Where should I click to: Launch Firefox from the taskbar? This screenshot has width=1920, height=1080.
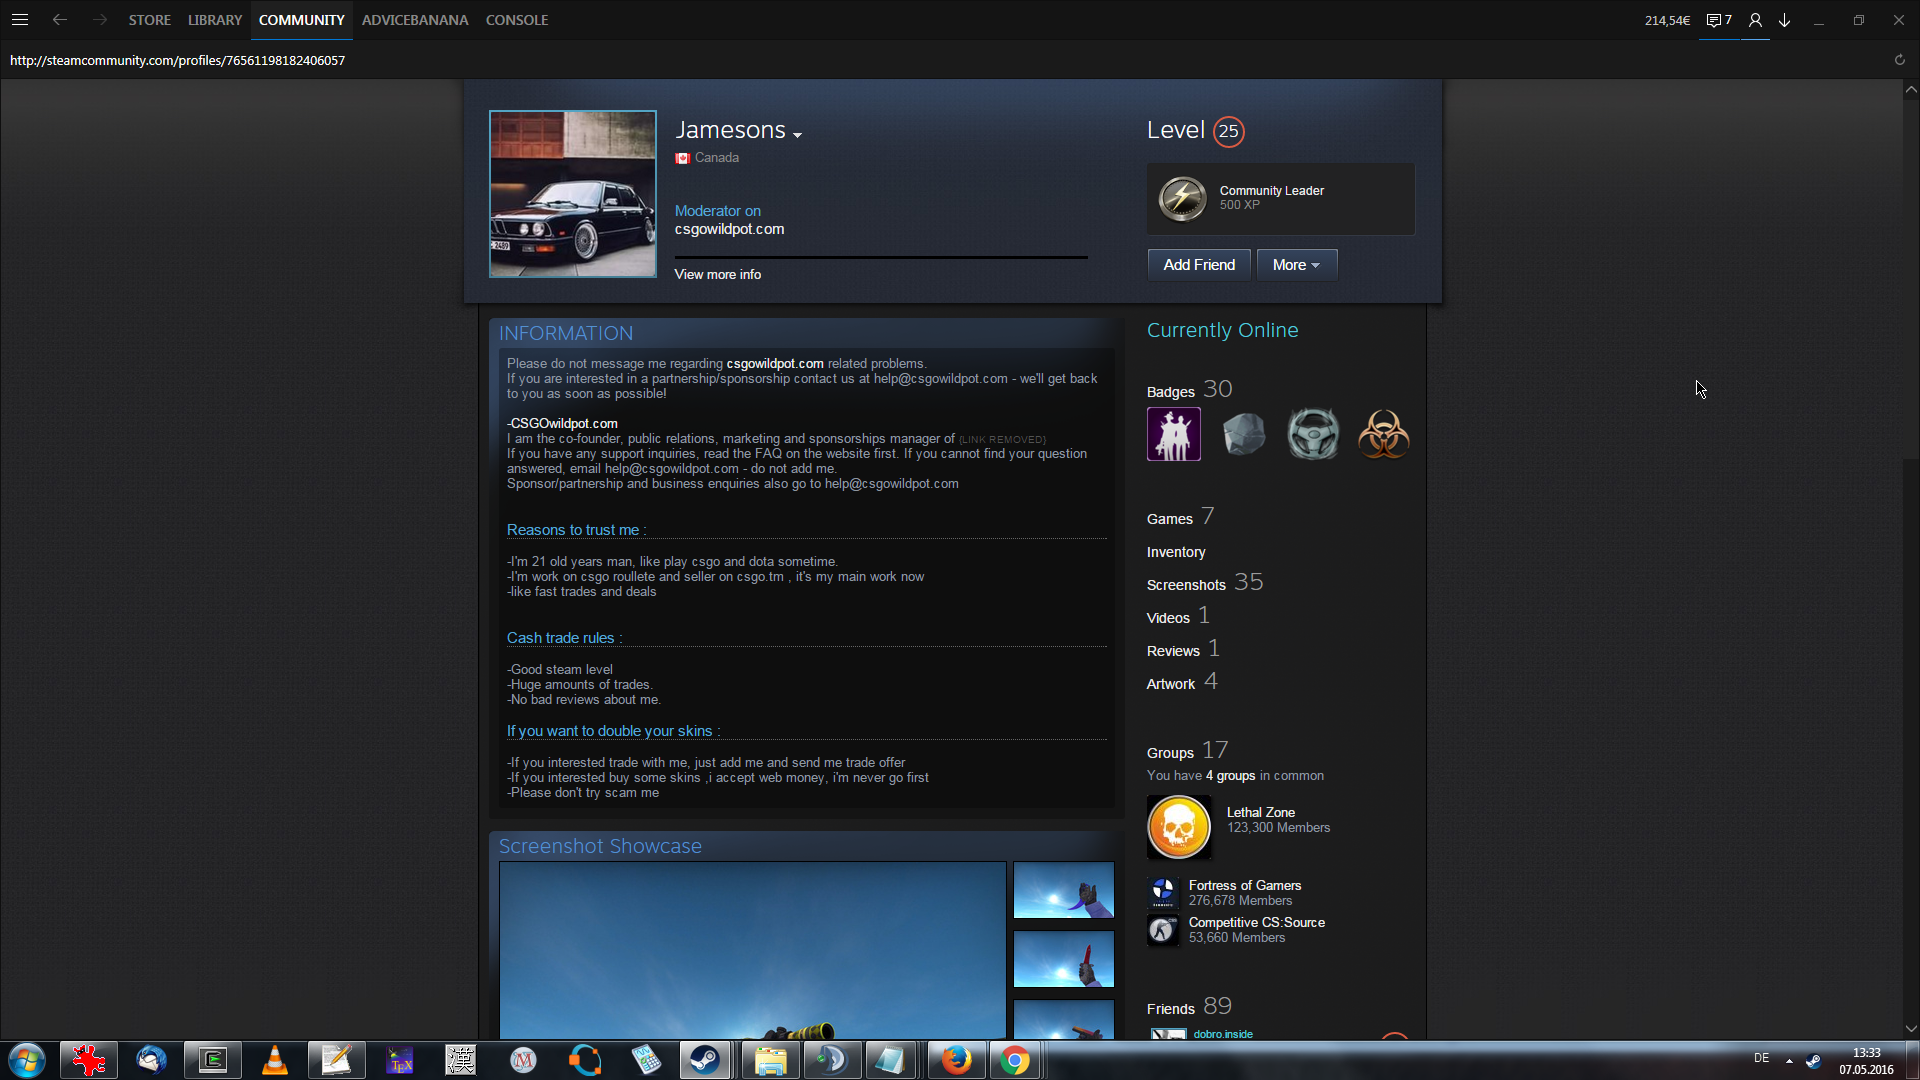[x=955, y=1060]
